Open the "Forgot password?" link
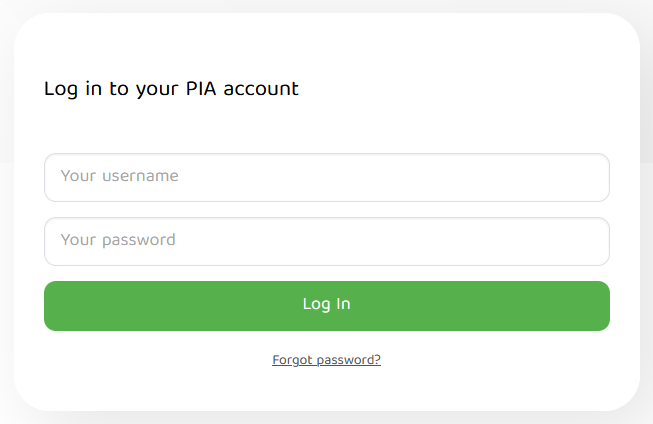Screen dimensions: 653x424 [326, 360]
